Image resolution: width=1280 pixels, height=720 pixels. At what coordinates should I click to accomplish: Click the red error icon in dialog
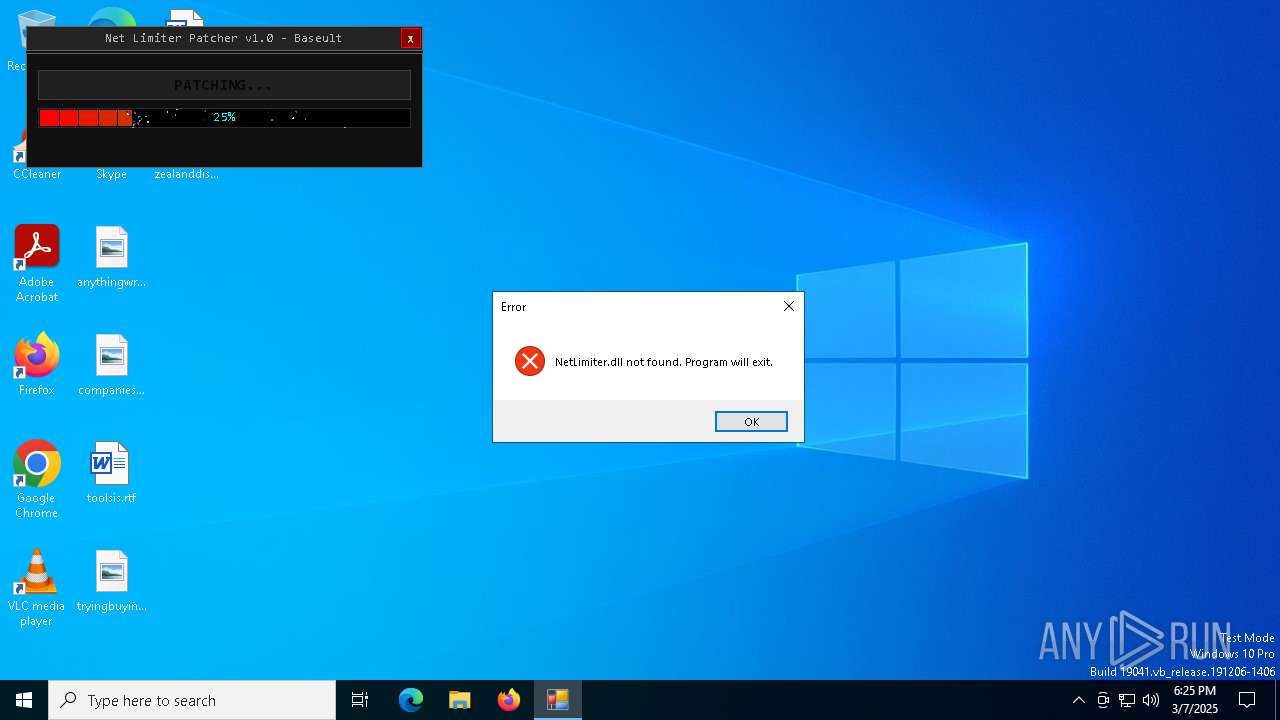click(x=530, y=361)
